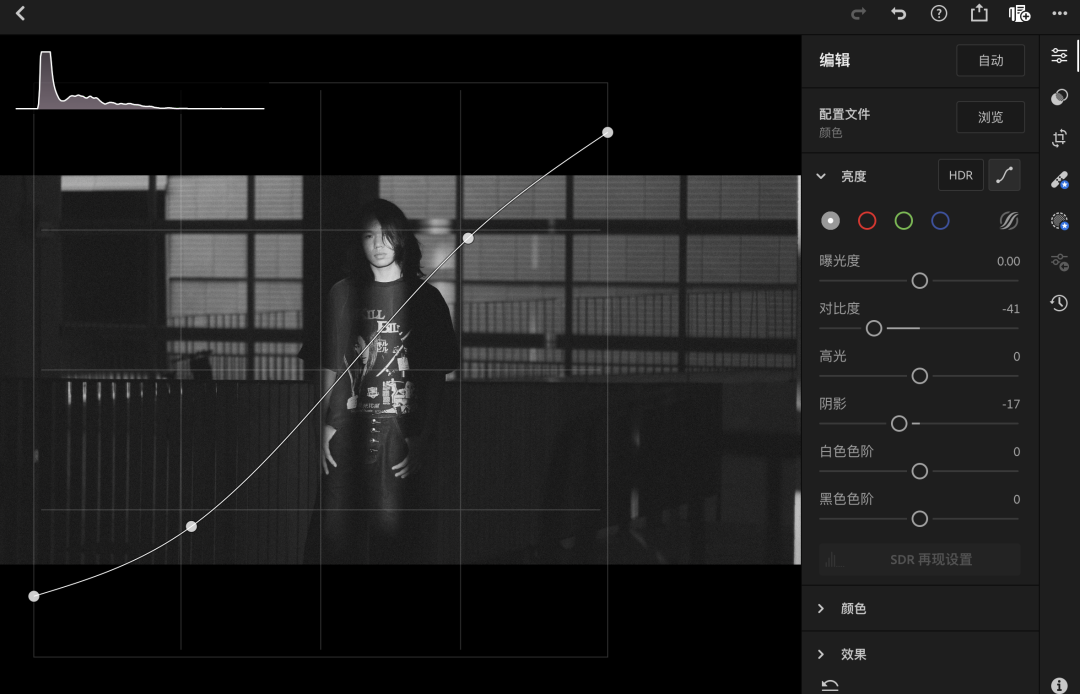Screen dimensions: 1080x694
Task: Open version history clock icon
Action: point(1059,302)
